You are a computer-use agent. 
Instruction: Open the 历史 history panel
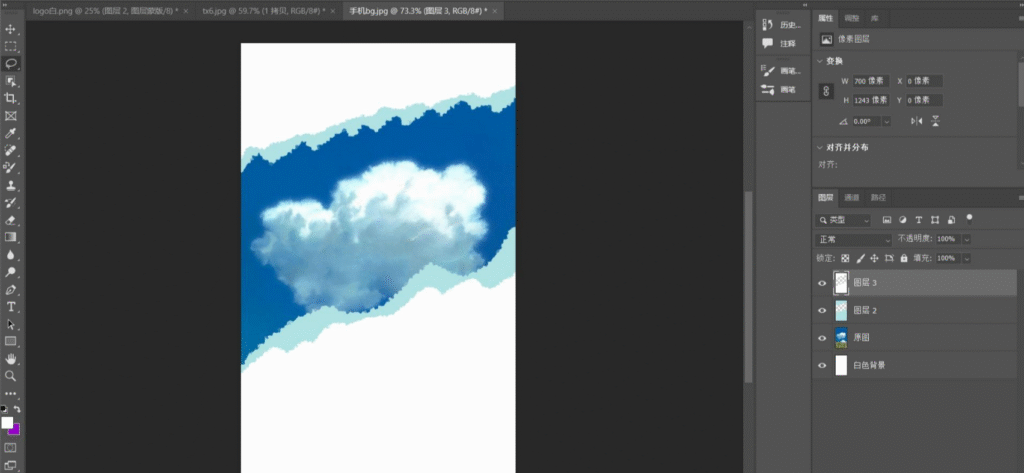coord(781,25)
